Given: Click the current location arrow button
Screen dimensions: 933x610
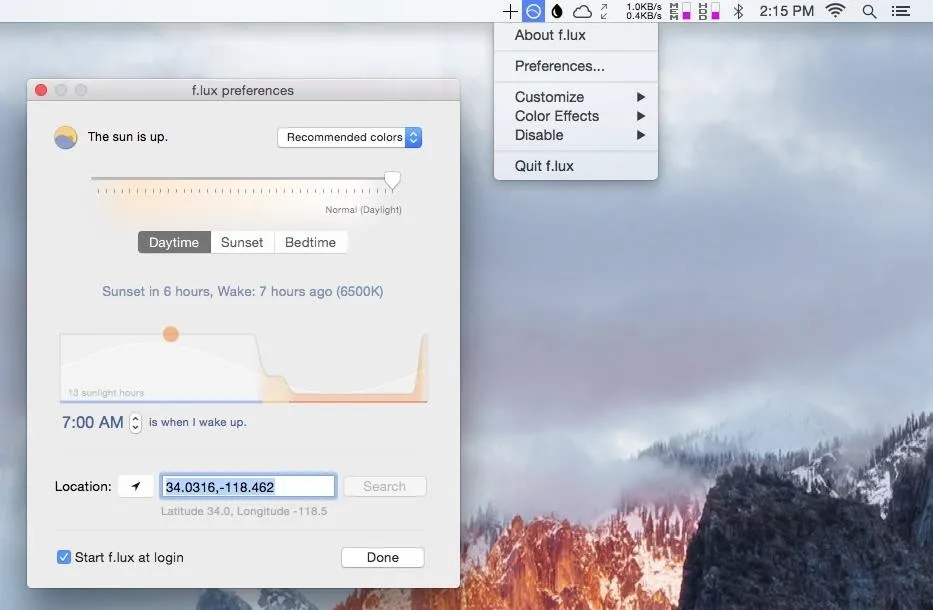Looking at the screenshot, I should click(x=136, y=486).
